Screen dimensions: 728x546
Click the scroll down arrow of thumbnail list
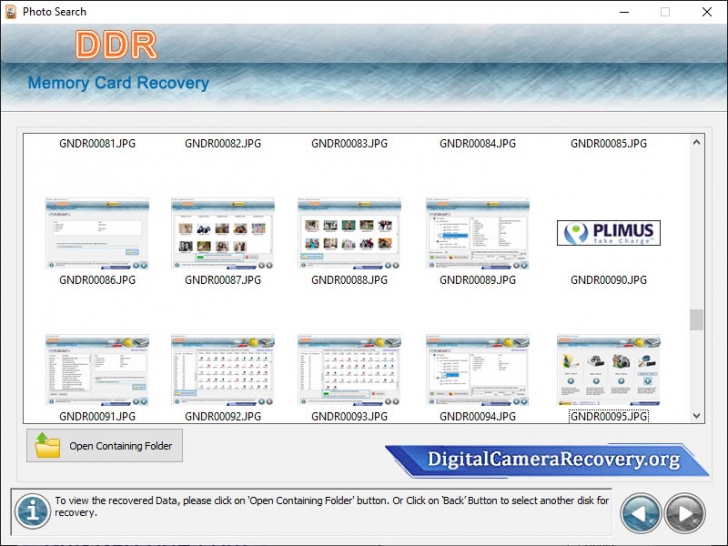[696, 416]
